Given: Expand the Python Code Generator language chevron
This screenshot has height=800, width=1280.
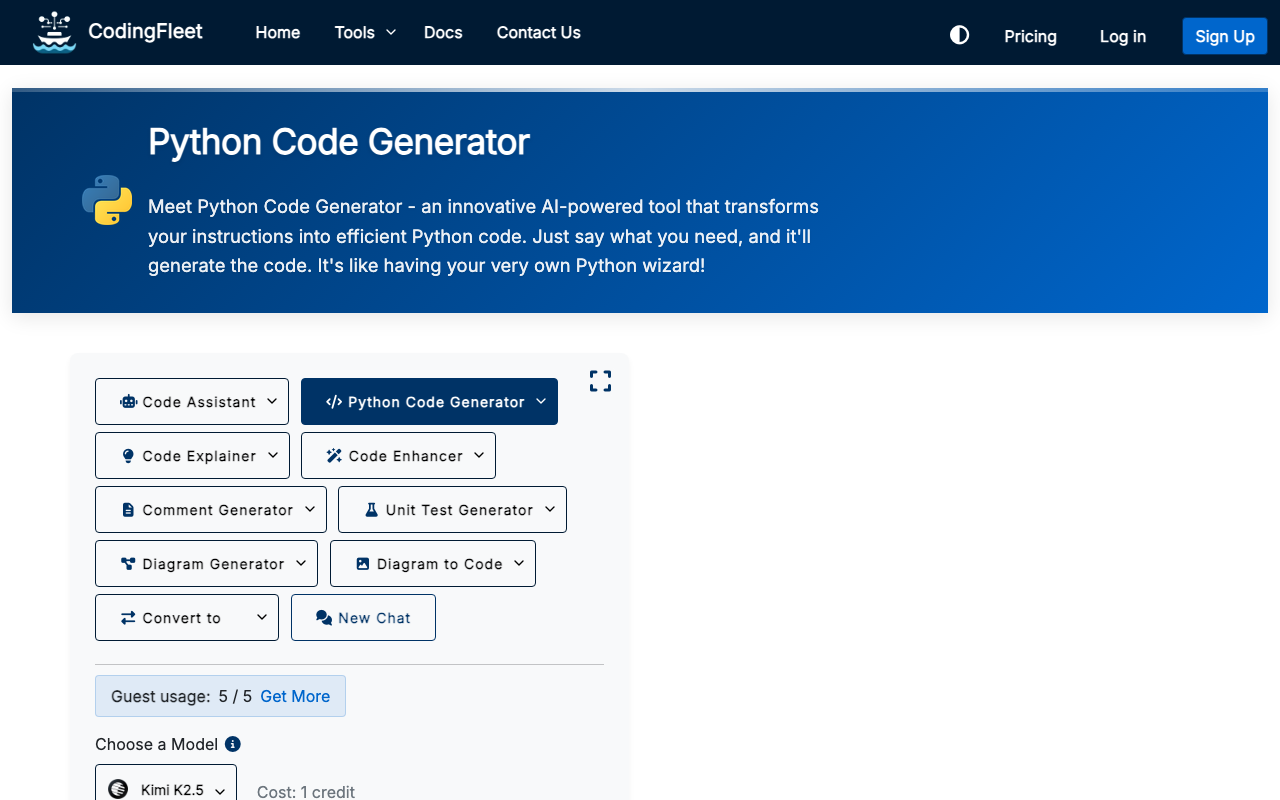Looking at the screenshot, I should (x=541, y=402).
